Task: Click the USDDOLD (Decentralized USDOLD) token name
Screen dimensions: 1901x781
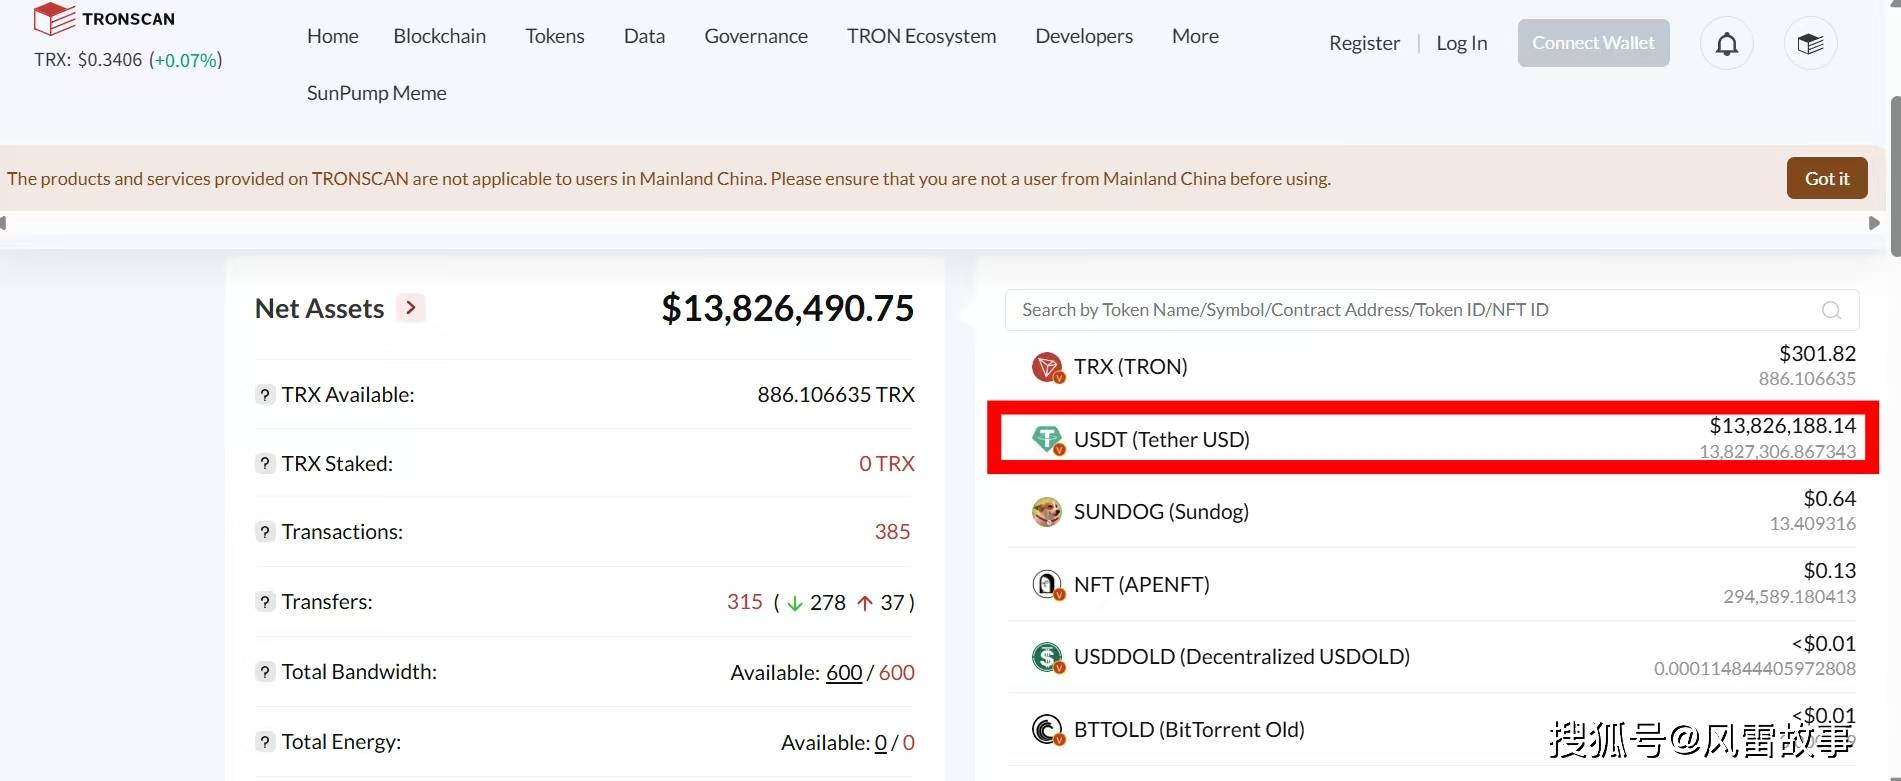Action: point(1242,657)
